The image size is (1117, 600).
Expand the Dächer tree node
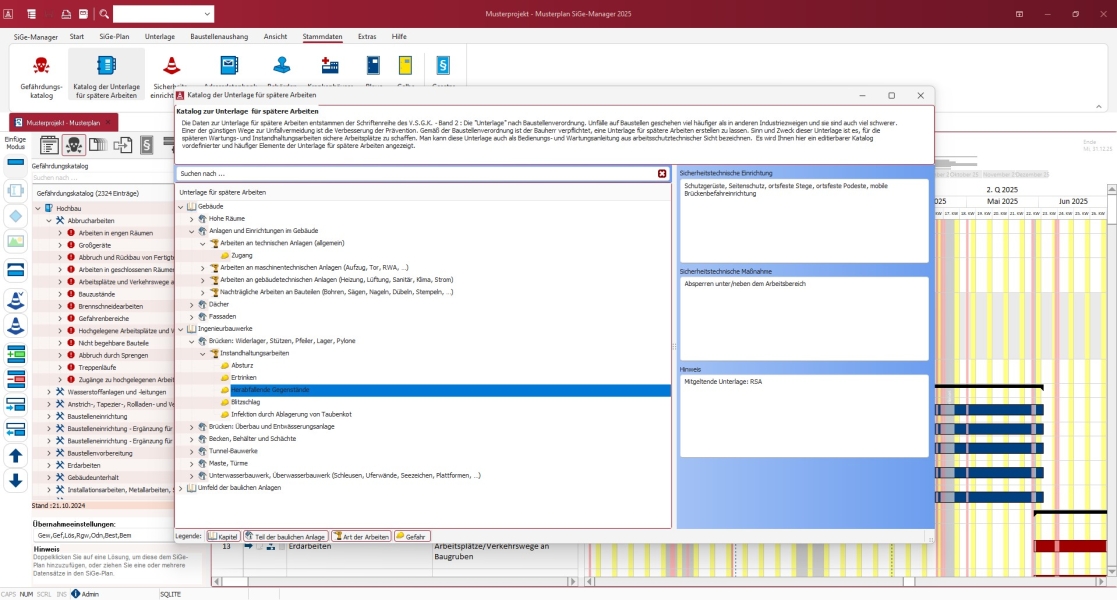[192, 304]
